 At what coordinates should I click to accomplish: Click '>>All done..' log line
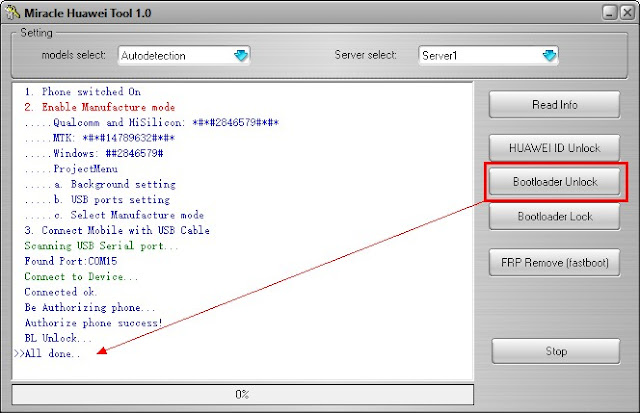[x=47, y=353]
